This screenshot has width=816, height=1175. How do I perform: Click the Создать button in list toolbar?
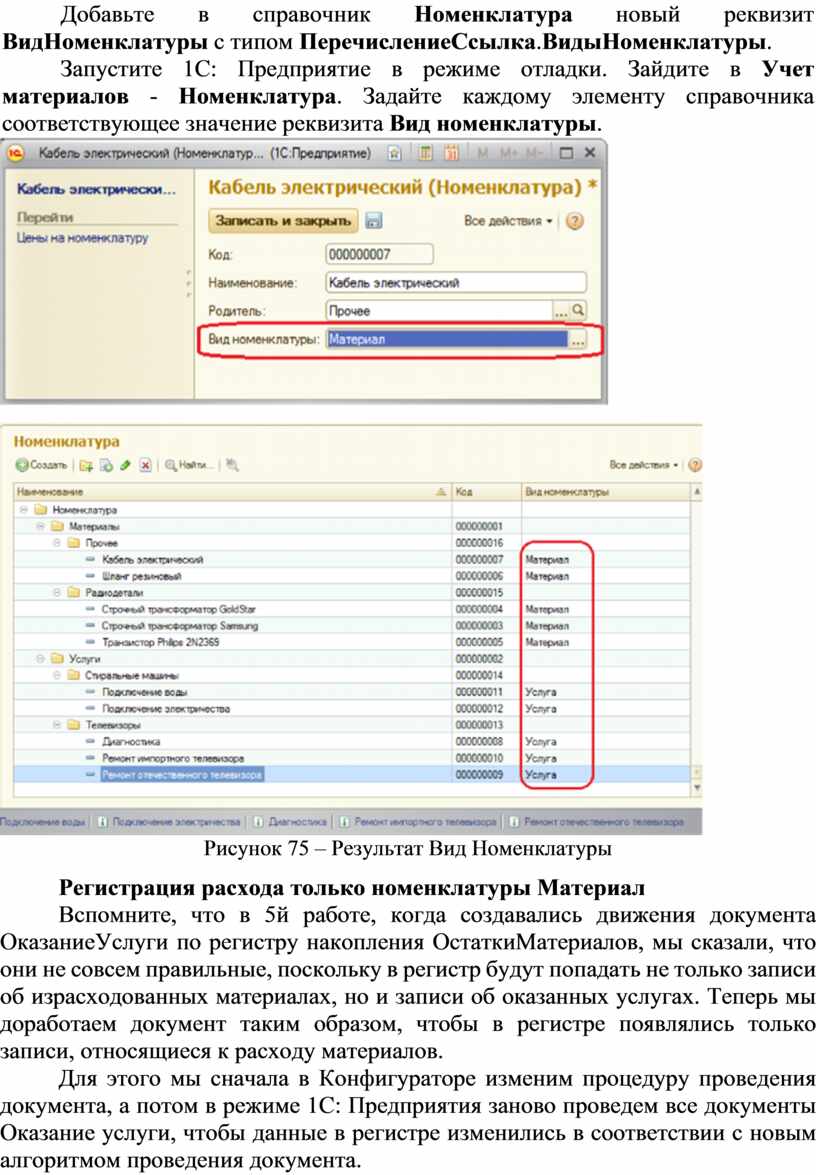42,465
